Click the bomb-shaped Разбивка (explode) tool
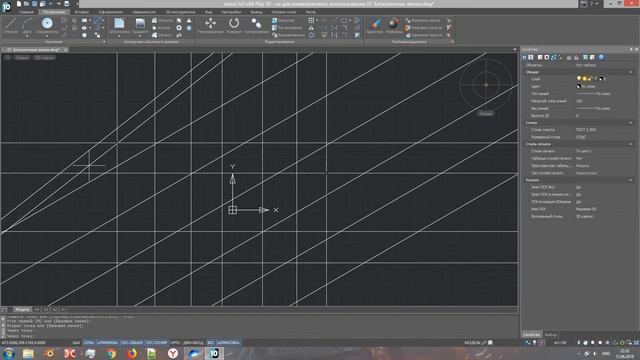Image resolution: width=640 pixels, height=360 pixels. (x=393, y=24)
